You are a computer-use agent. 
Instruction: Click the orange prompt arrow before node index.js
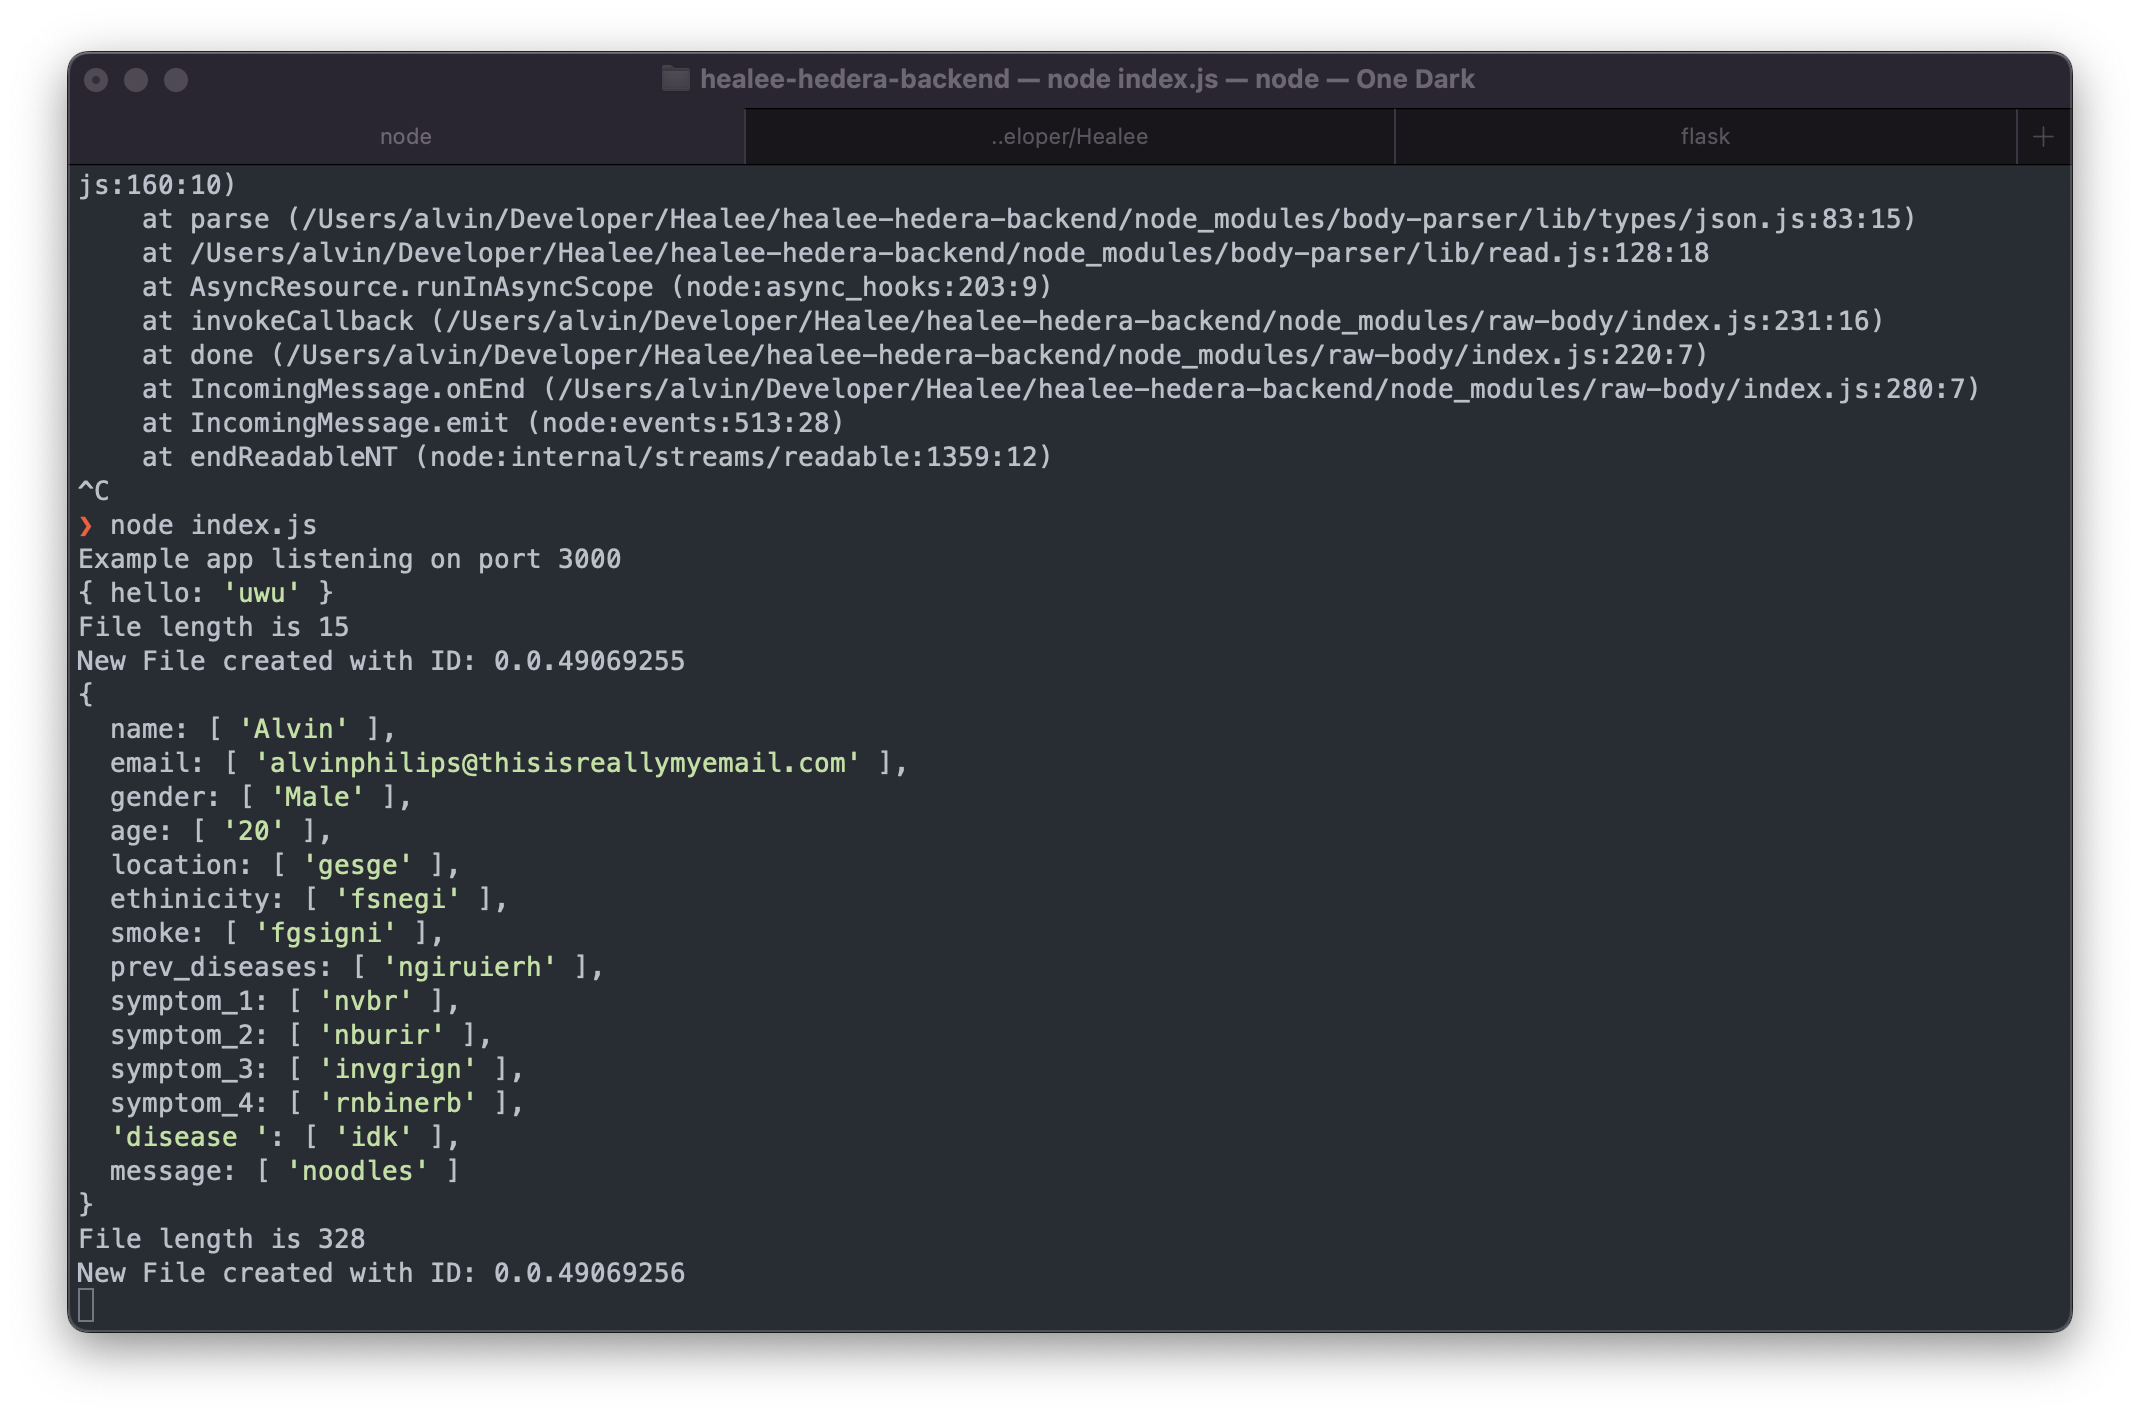click(86, 526)
